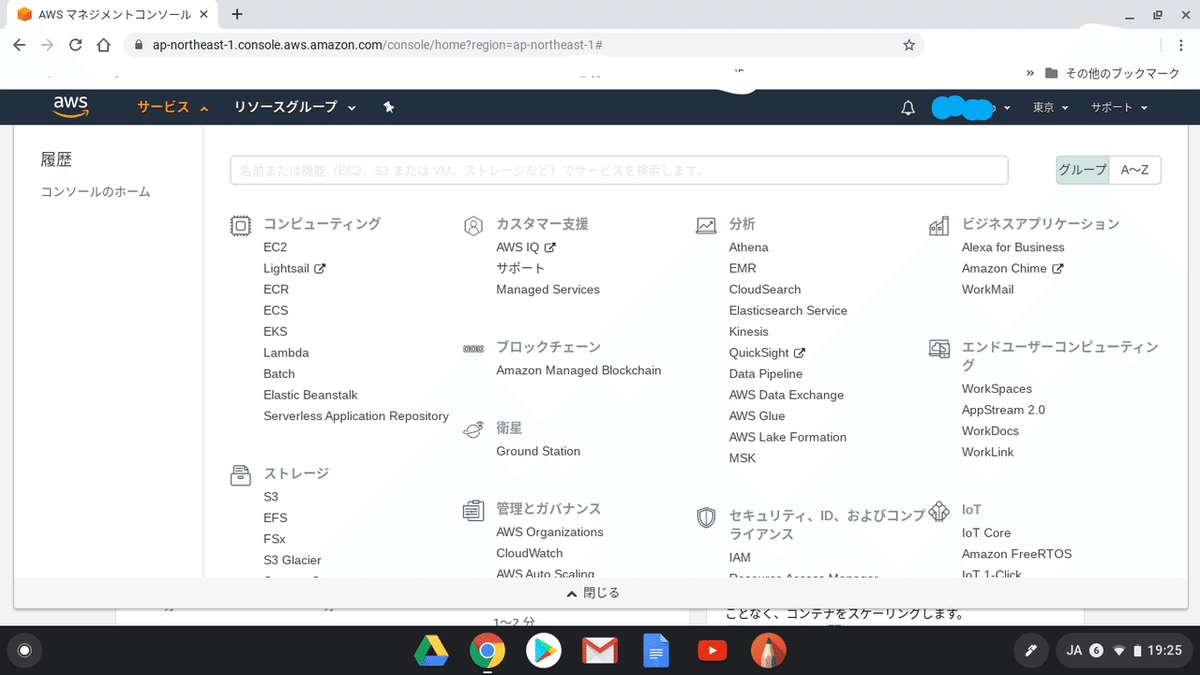The width and height of the screenshot is (1200, 675).
Task: Click the IoT category icon
Action: coord(939,510)
